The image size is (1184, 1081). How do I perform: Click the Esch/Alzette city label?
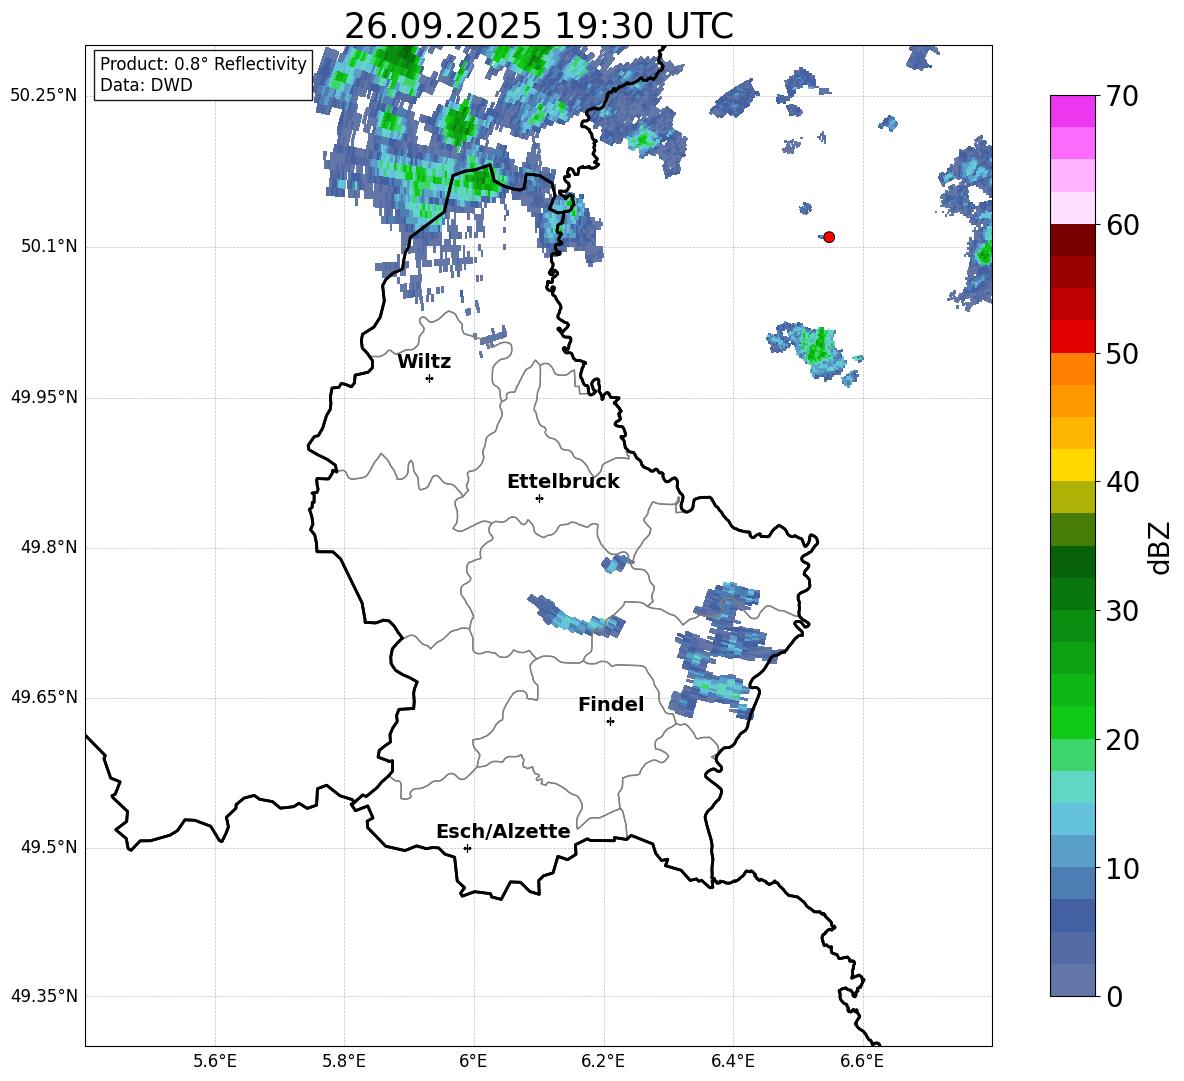(503, 831)
